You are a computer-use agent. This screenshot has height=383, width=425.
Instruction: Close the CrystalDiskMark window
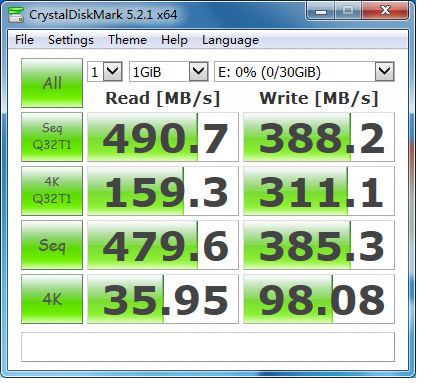pos(385,11)
